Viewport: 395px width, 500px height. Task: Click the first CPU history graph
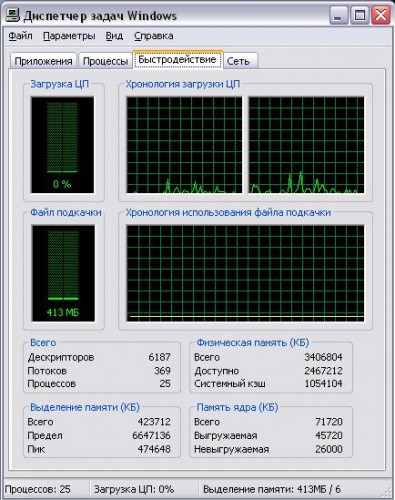[x=184, y=145]
